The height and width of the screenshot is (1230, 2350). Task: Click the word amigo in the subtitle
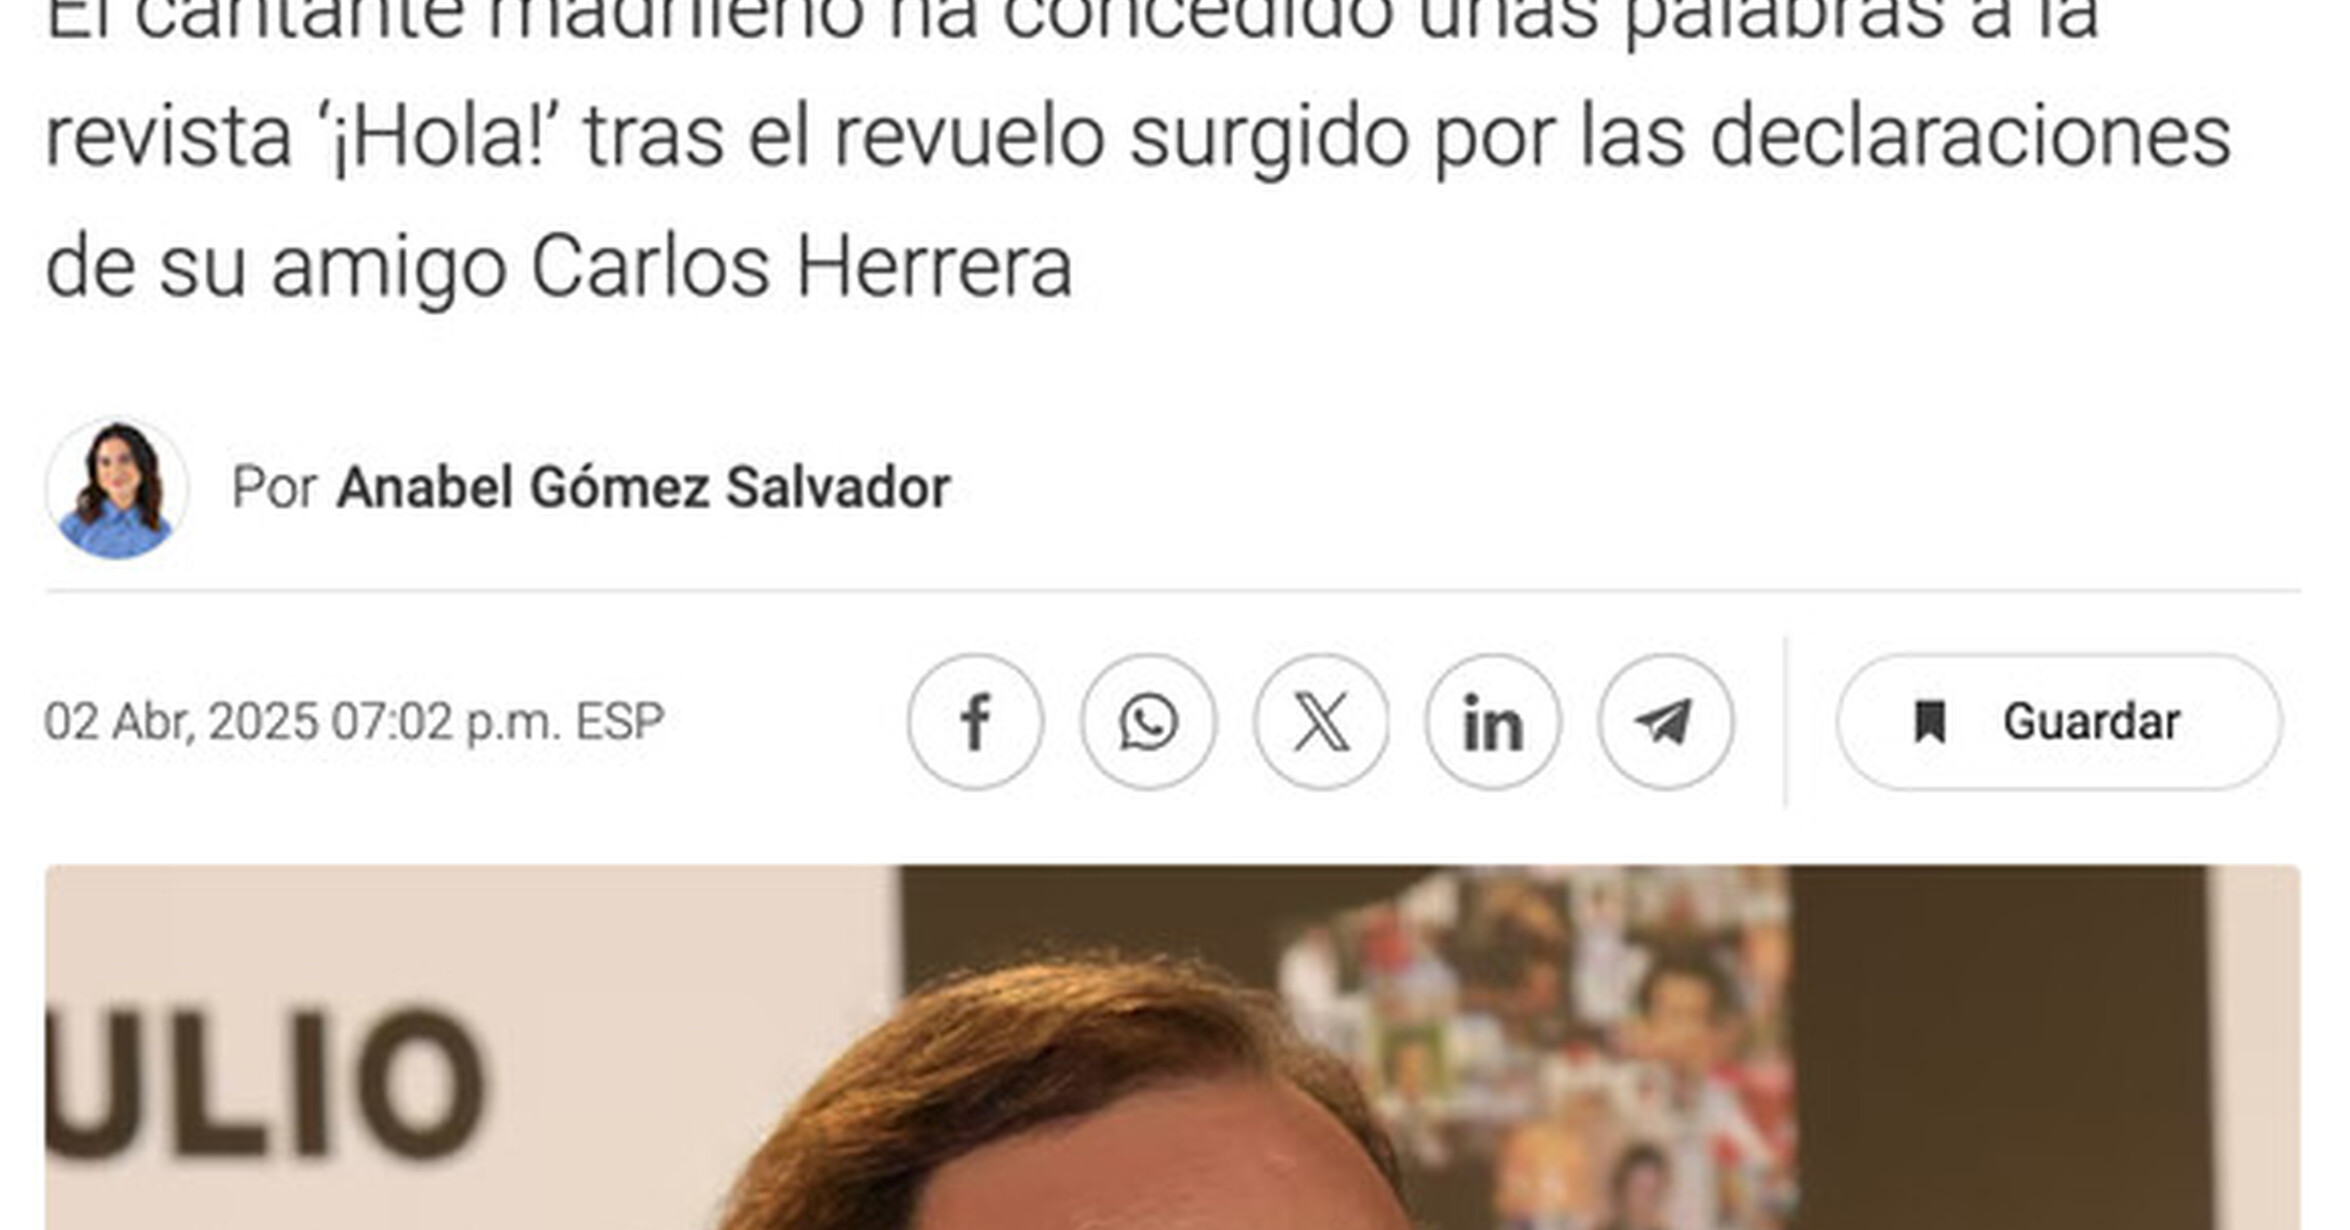(389, 267)
